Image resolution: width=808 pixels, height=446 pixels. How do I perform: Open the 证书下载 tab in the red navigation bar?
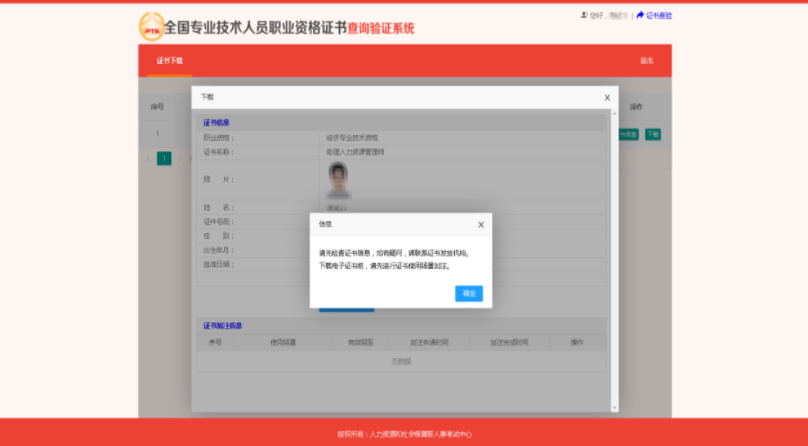tap(170, 61)
